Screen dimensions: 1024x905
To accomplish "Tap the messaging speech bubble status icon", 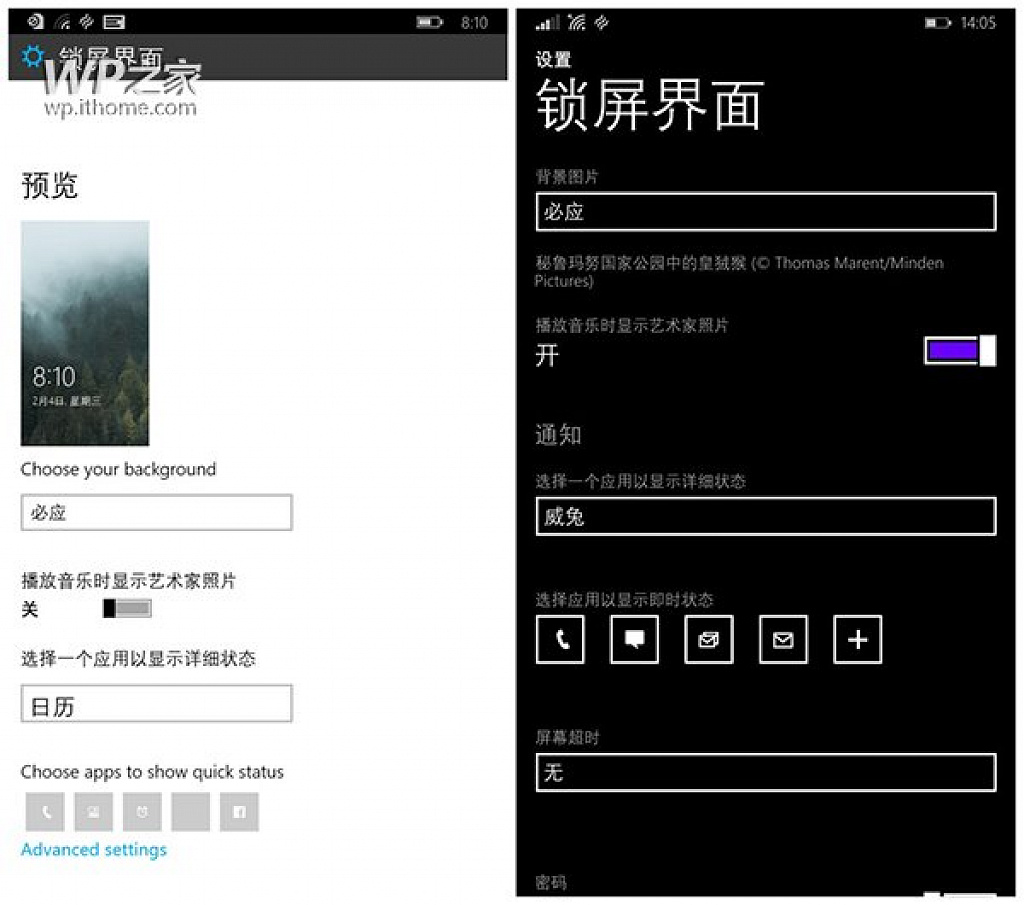I will 634,639.
